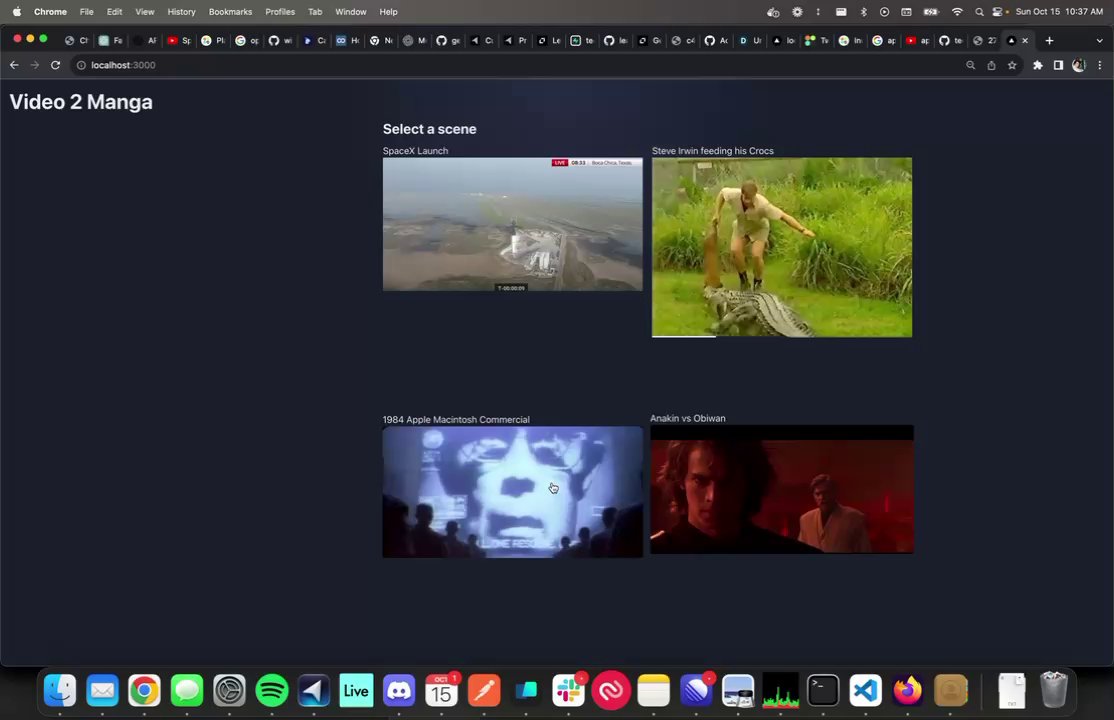Open Discord from the dock

399,690
